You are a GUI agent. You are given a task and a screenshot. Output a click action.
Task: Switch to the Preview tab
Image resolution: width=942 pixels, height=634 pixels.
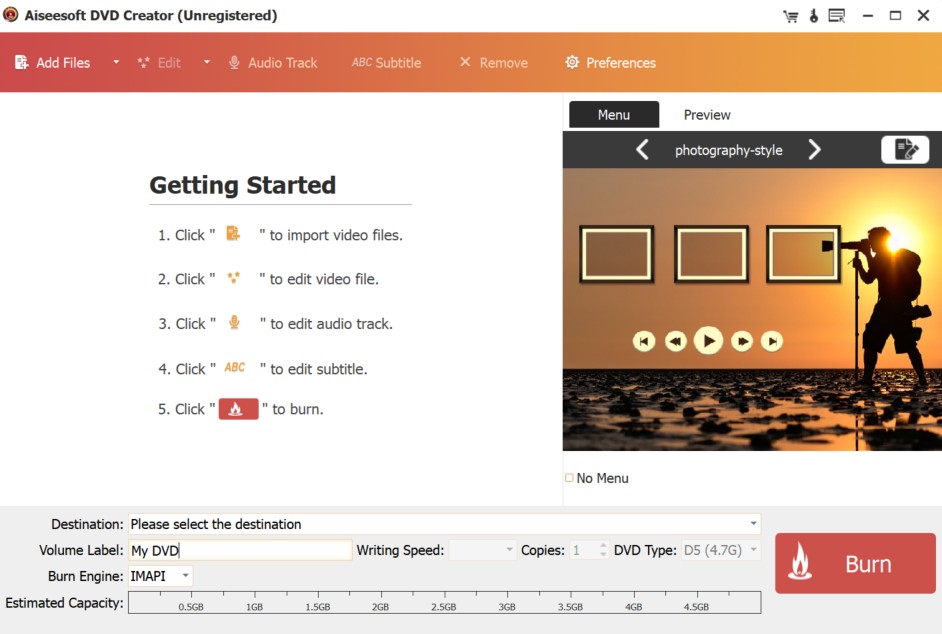click(x=707, y=114)
